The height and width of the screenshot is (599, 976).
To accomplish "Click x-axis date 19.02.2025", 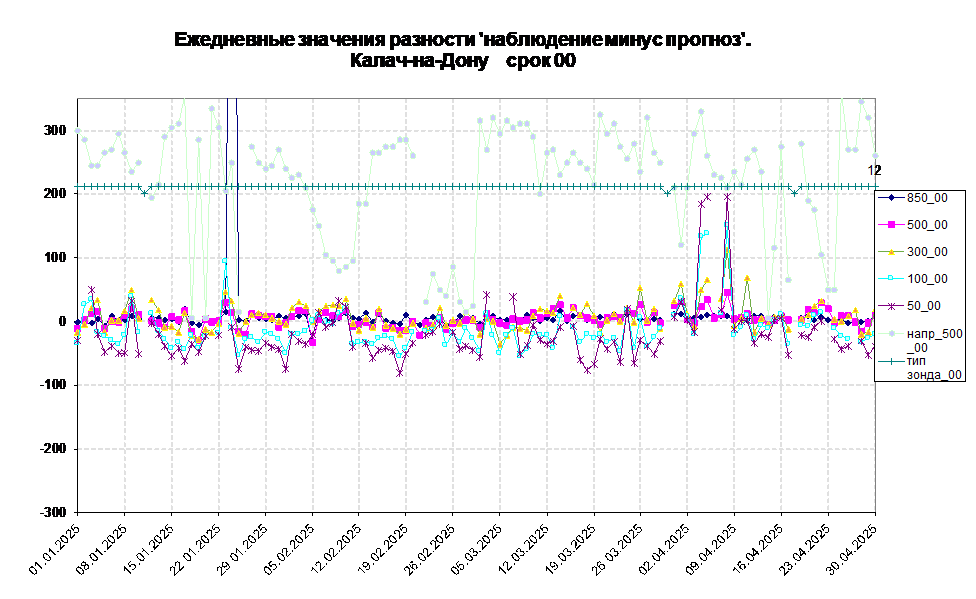I will pyautogui.click(x=383, y=548).
